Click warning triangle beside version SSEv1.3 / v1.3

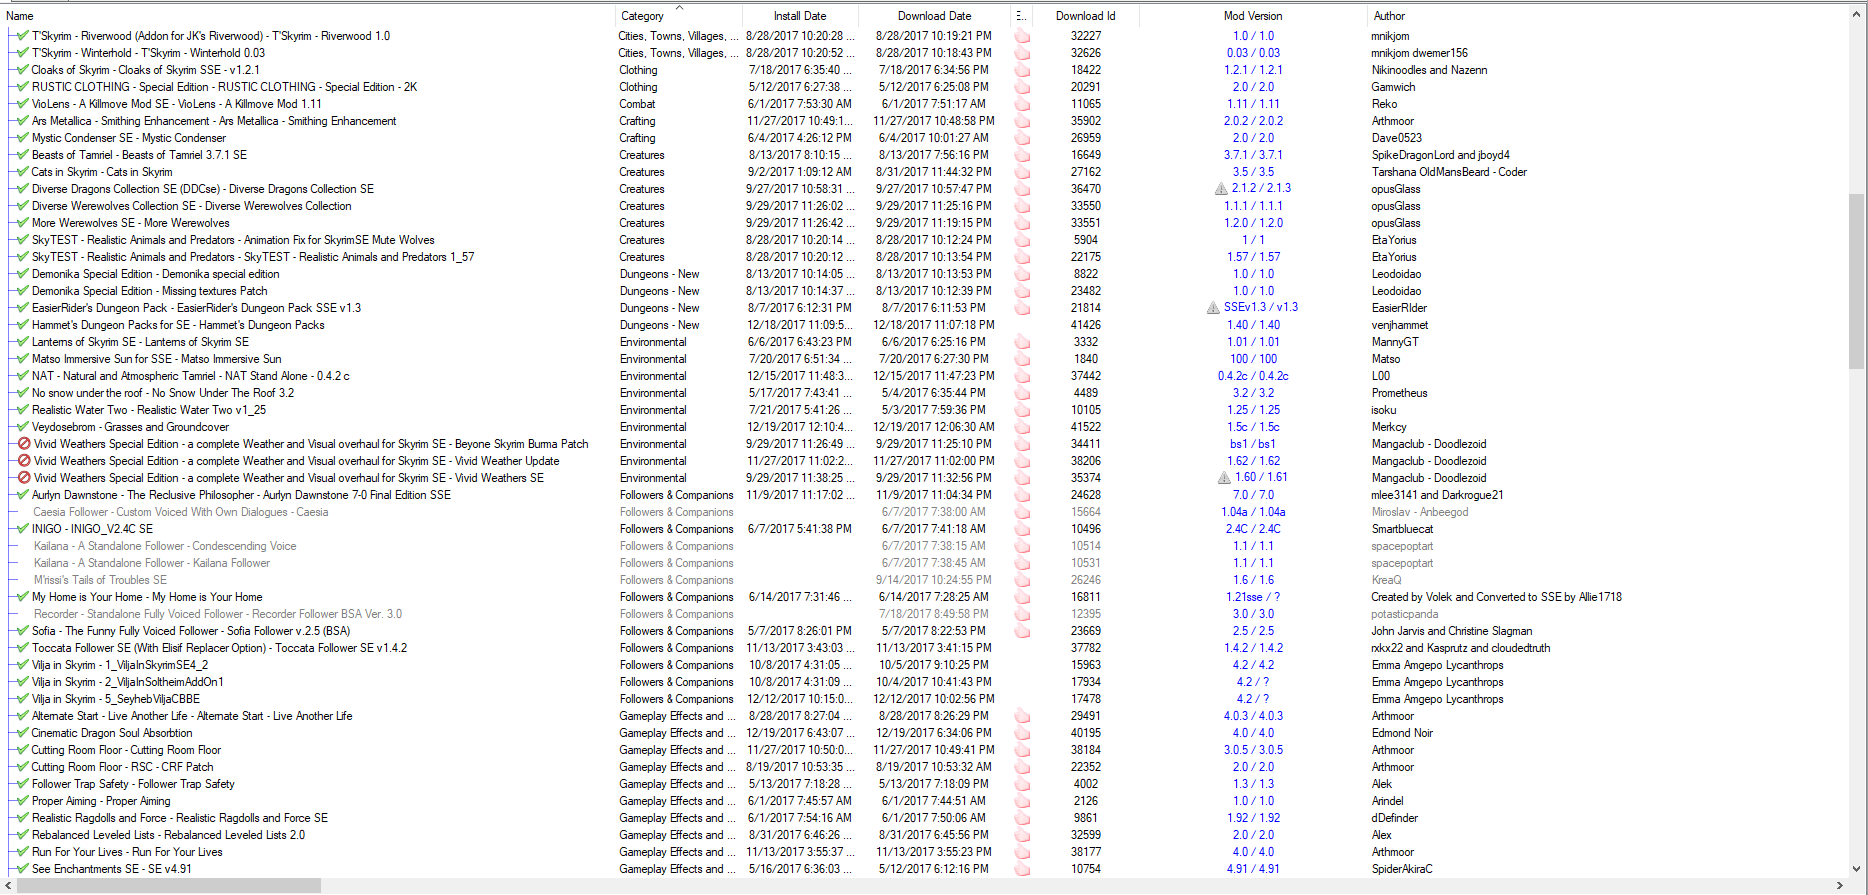click(1213, 308)
